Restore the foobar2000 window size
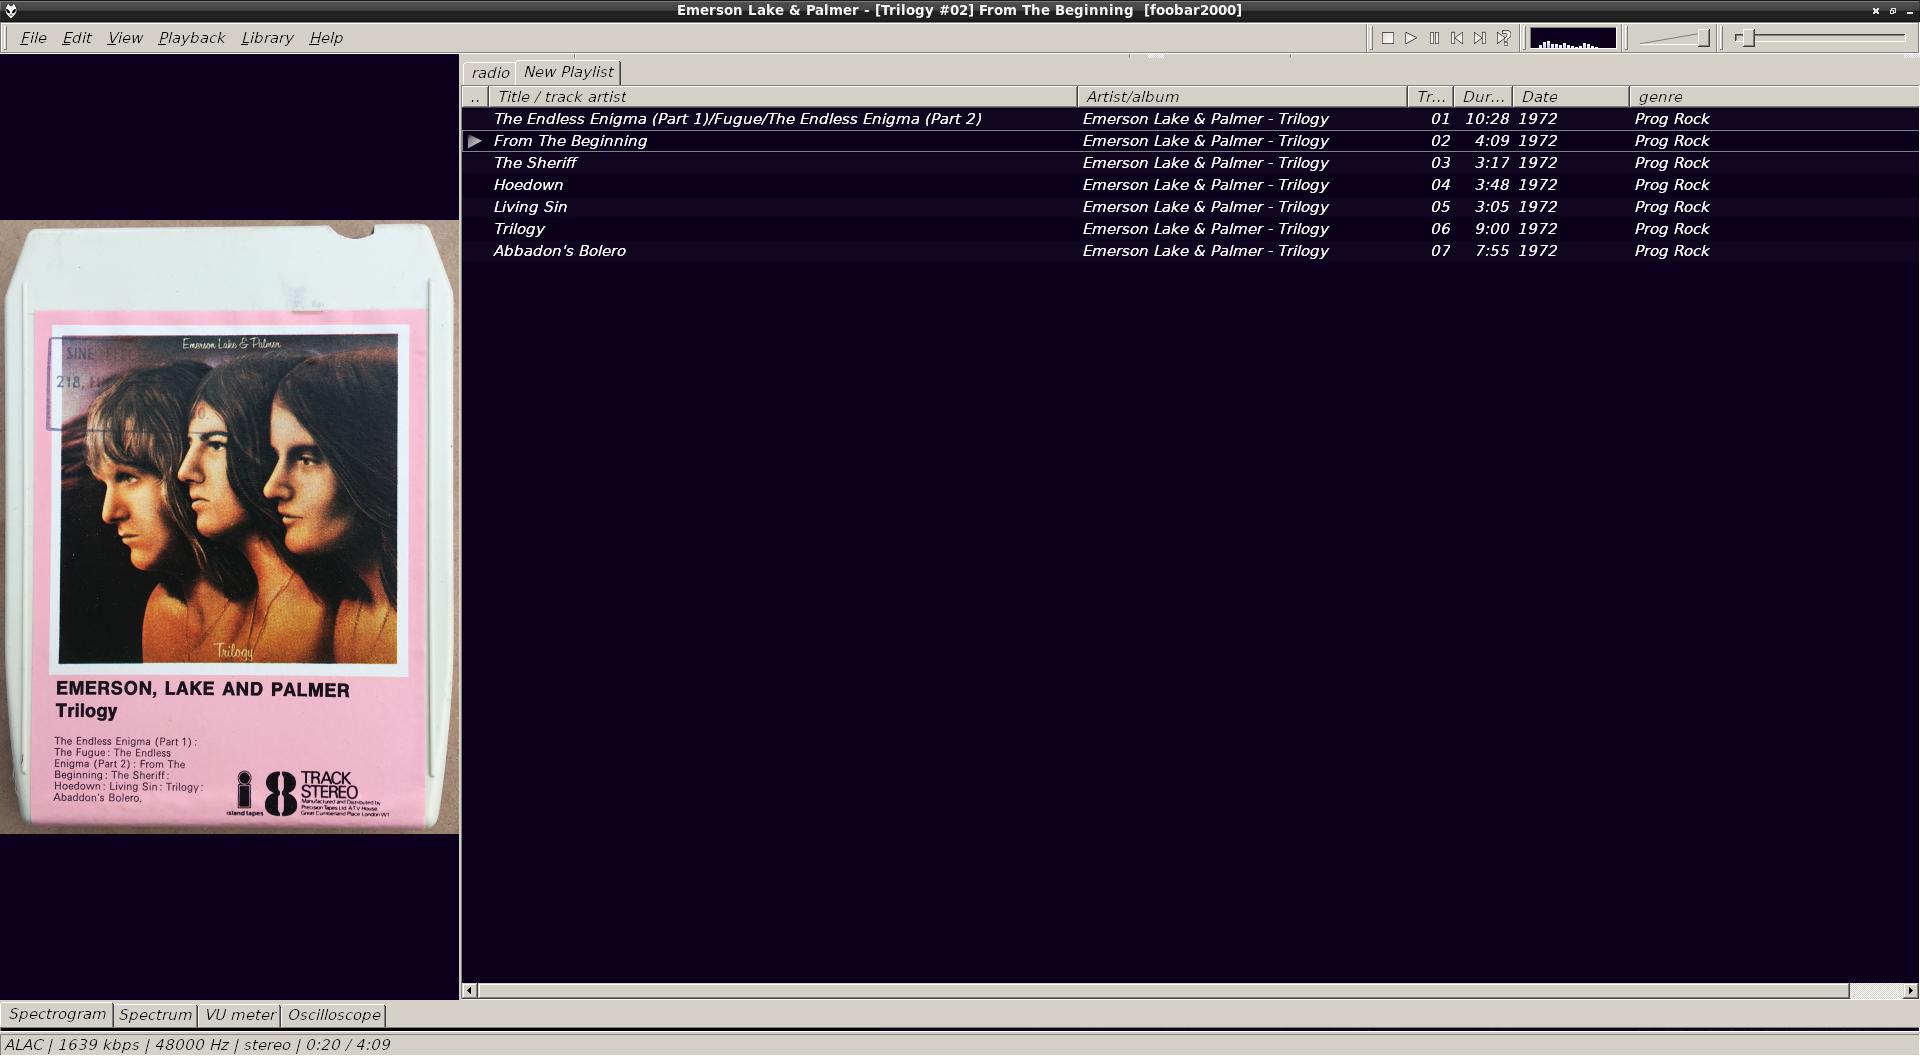The width and height of the screenshot is (1920, 1056). [1893, 10]
